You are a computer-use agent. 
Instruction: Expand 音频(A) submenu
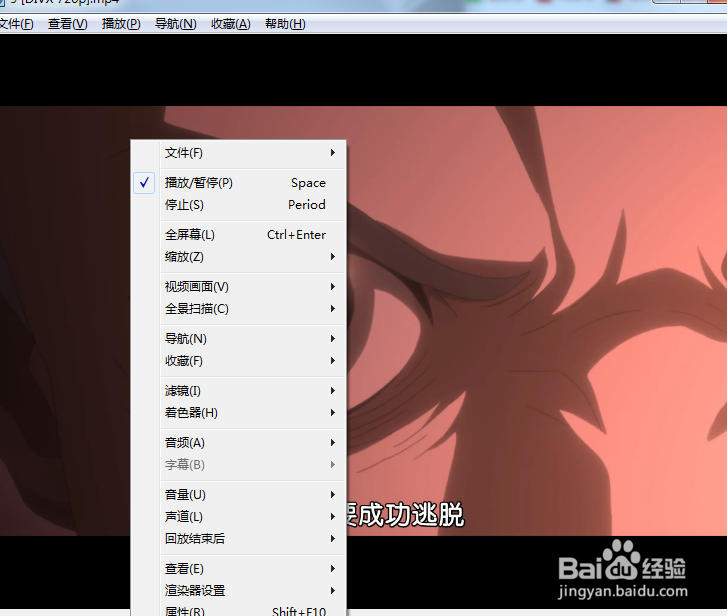(x=238, y=443)
